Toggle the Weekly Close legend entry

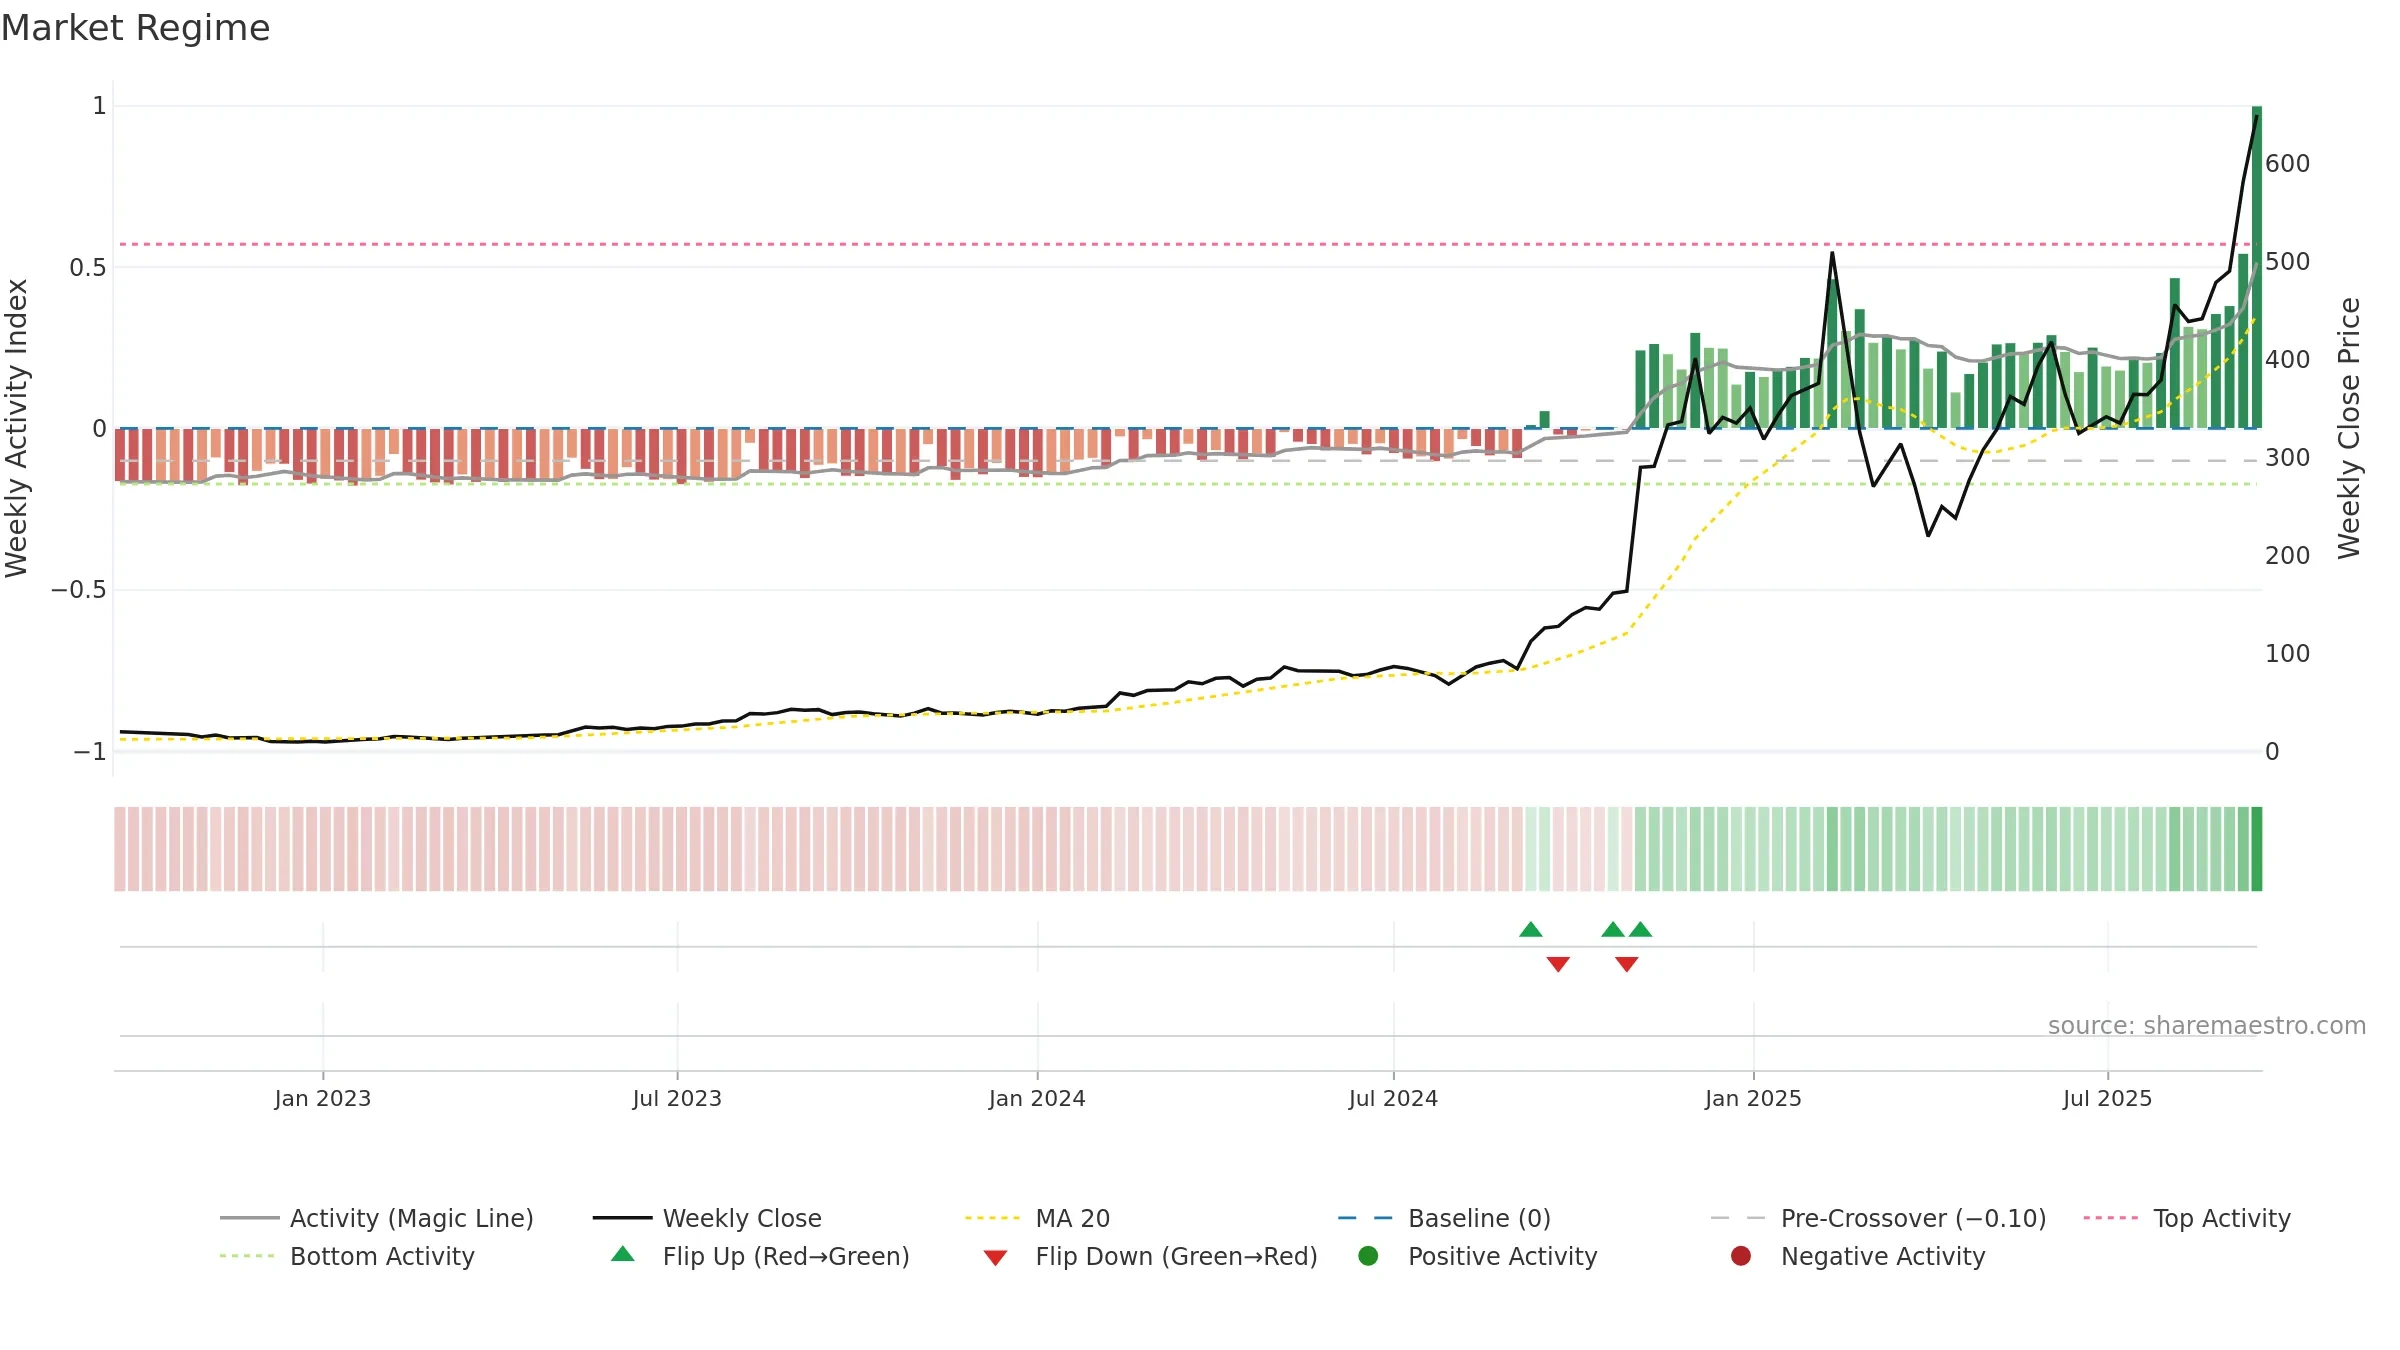pos(707,1218)
